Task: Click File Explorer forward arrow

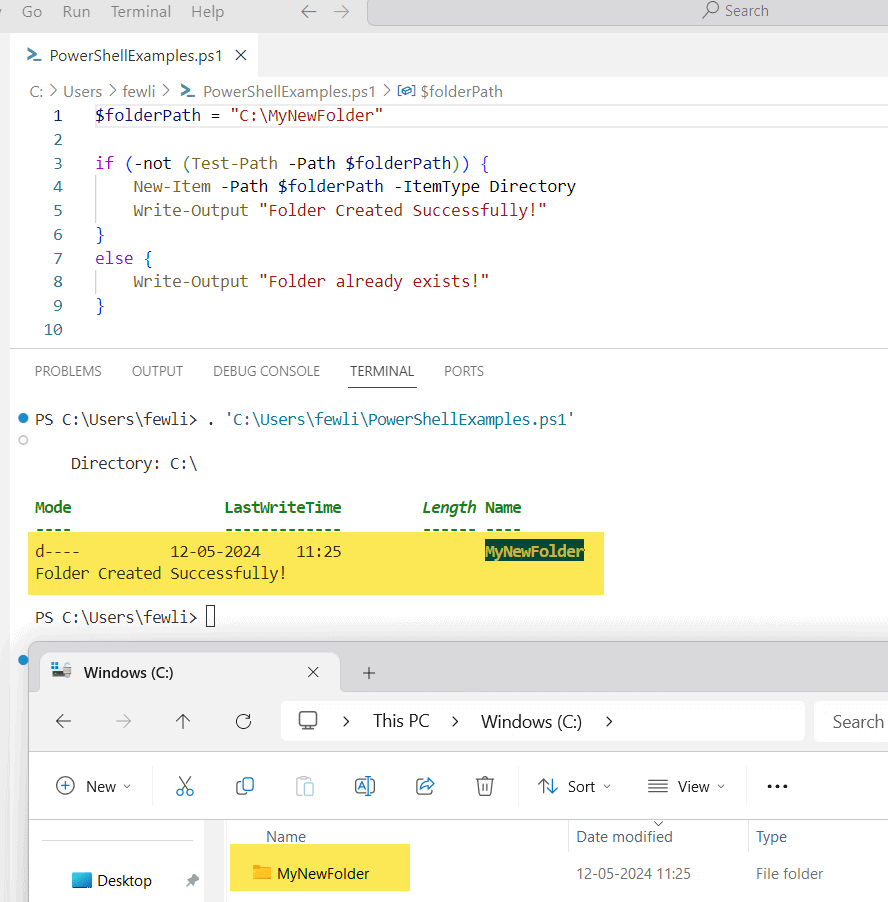Action: (123, 721)
